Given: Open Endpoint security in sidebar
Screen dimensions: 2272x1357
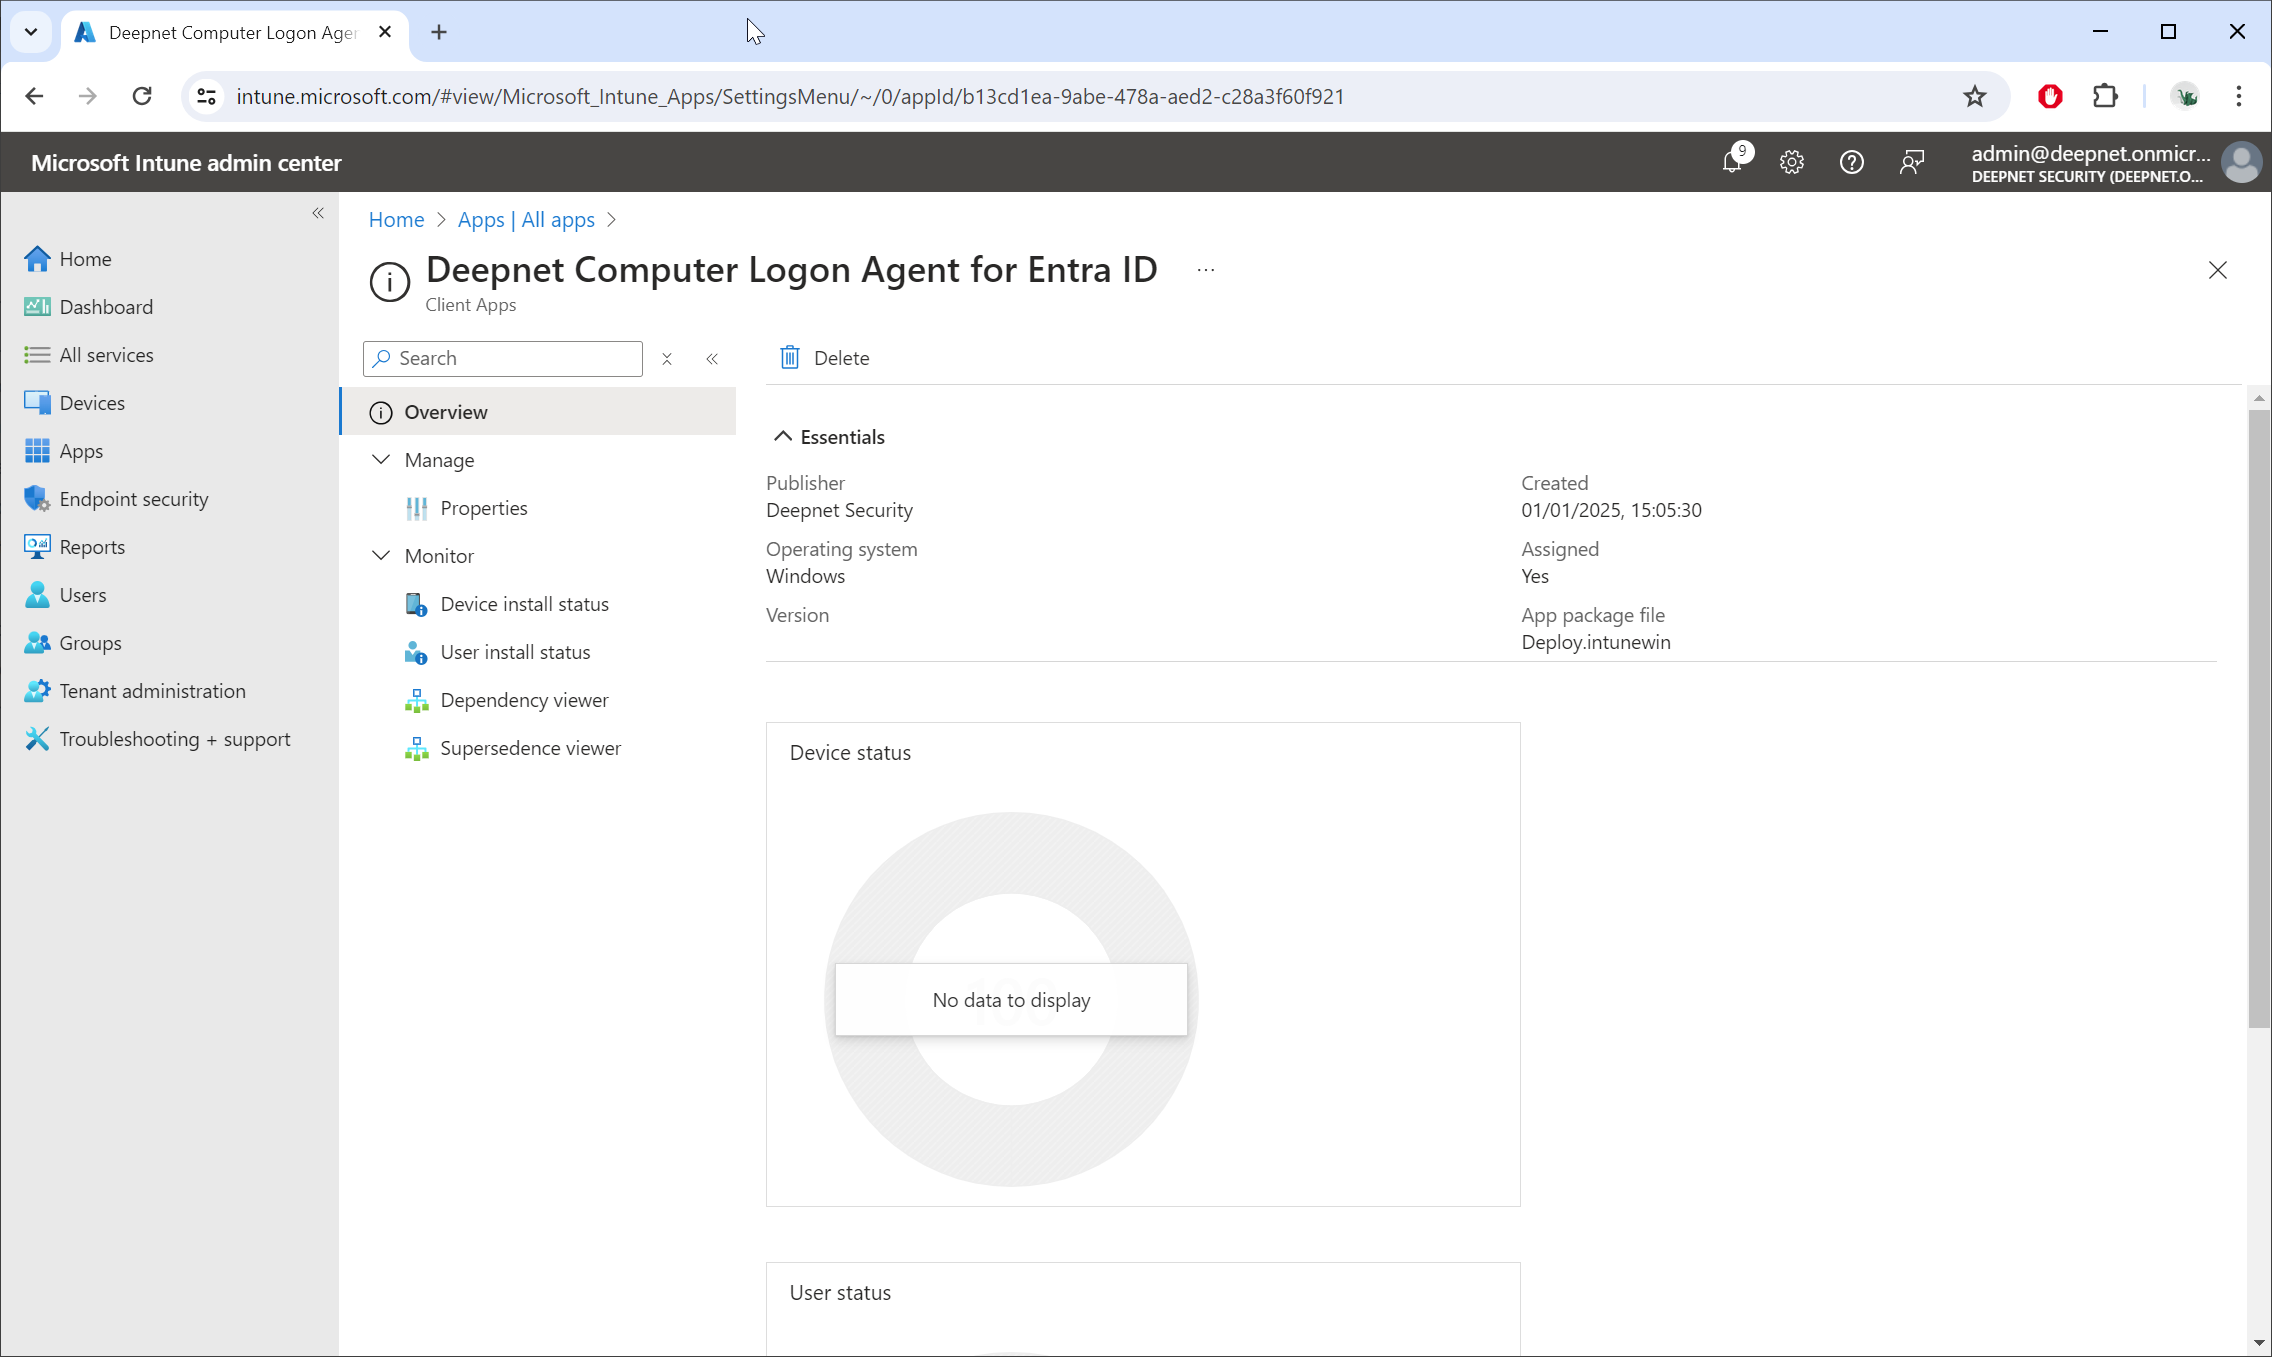Looking at the screenshot, I should (x=134, y=499).
